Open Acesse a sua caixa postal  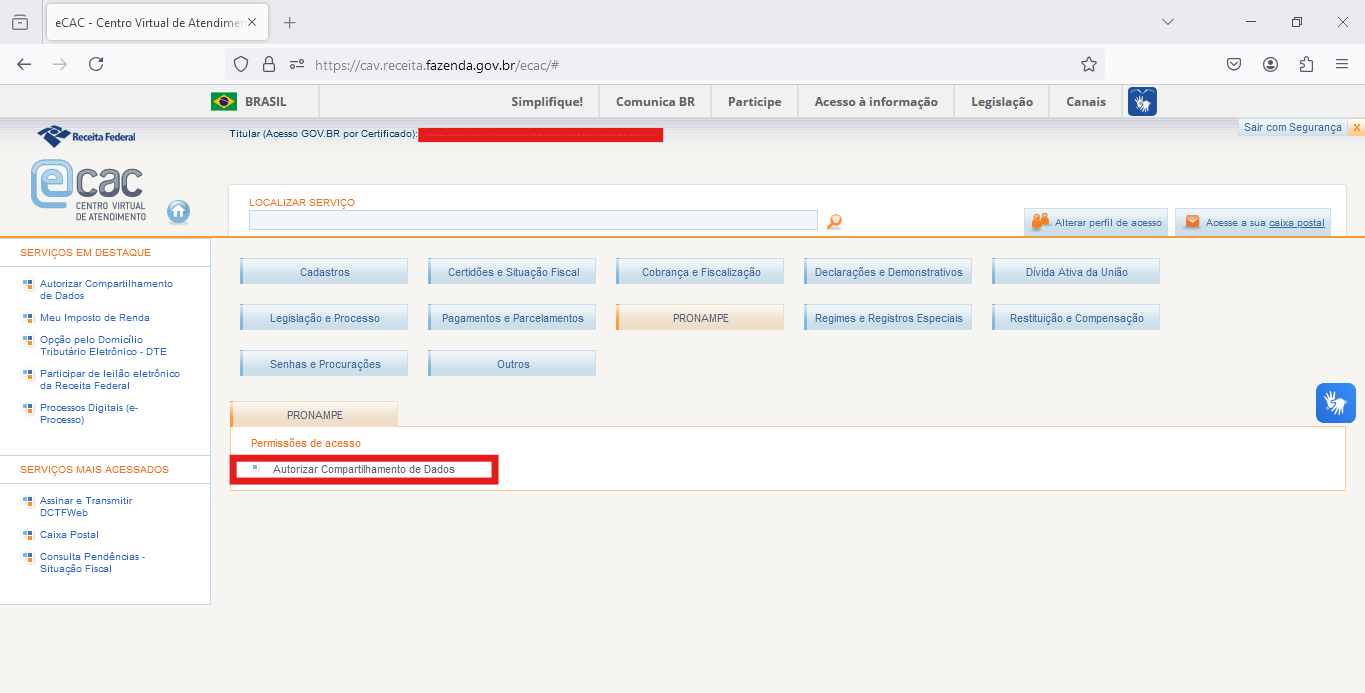pos(1254,222)
